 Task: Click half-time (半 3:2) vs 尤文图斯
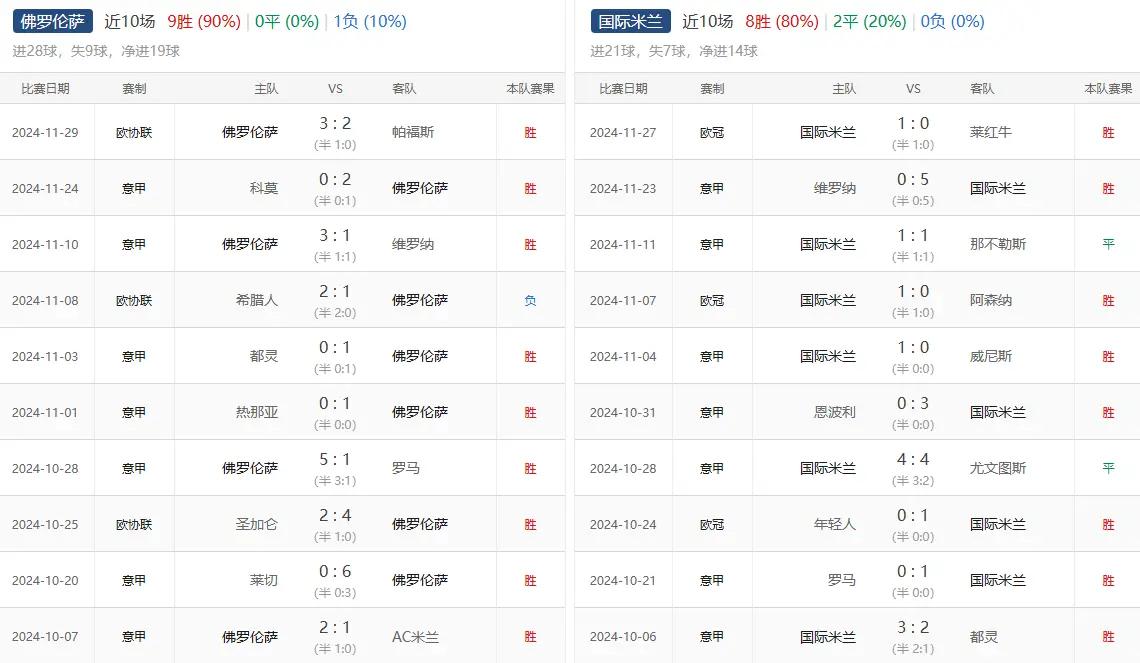913,481
